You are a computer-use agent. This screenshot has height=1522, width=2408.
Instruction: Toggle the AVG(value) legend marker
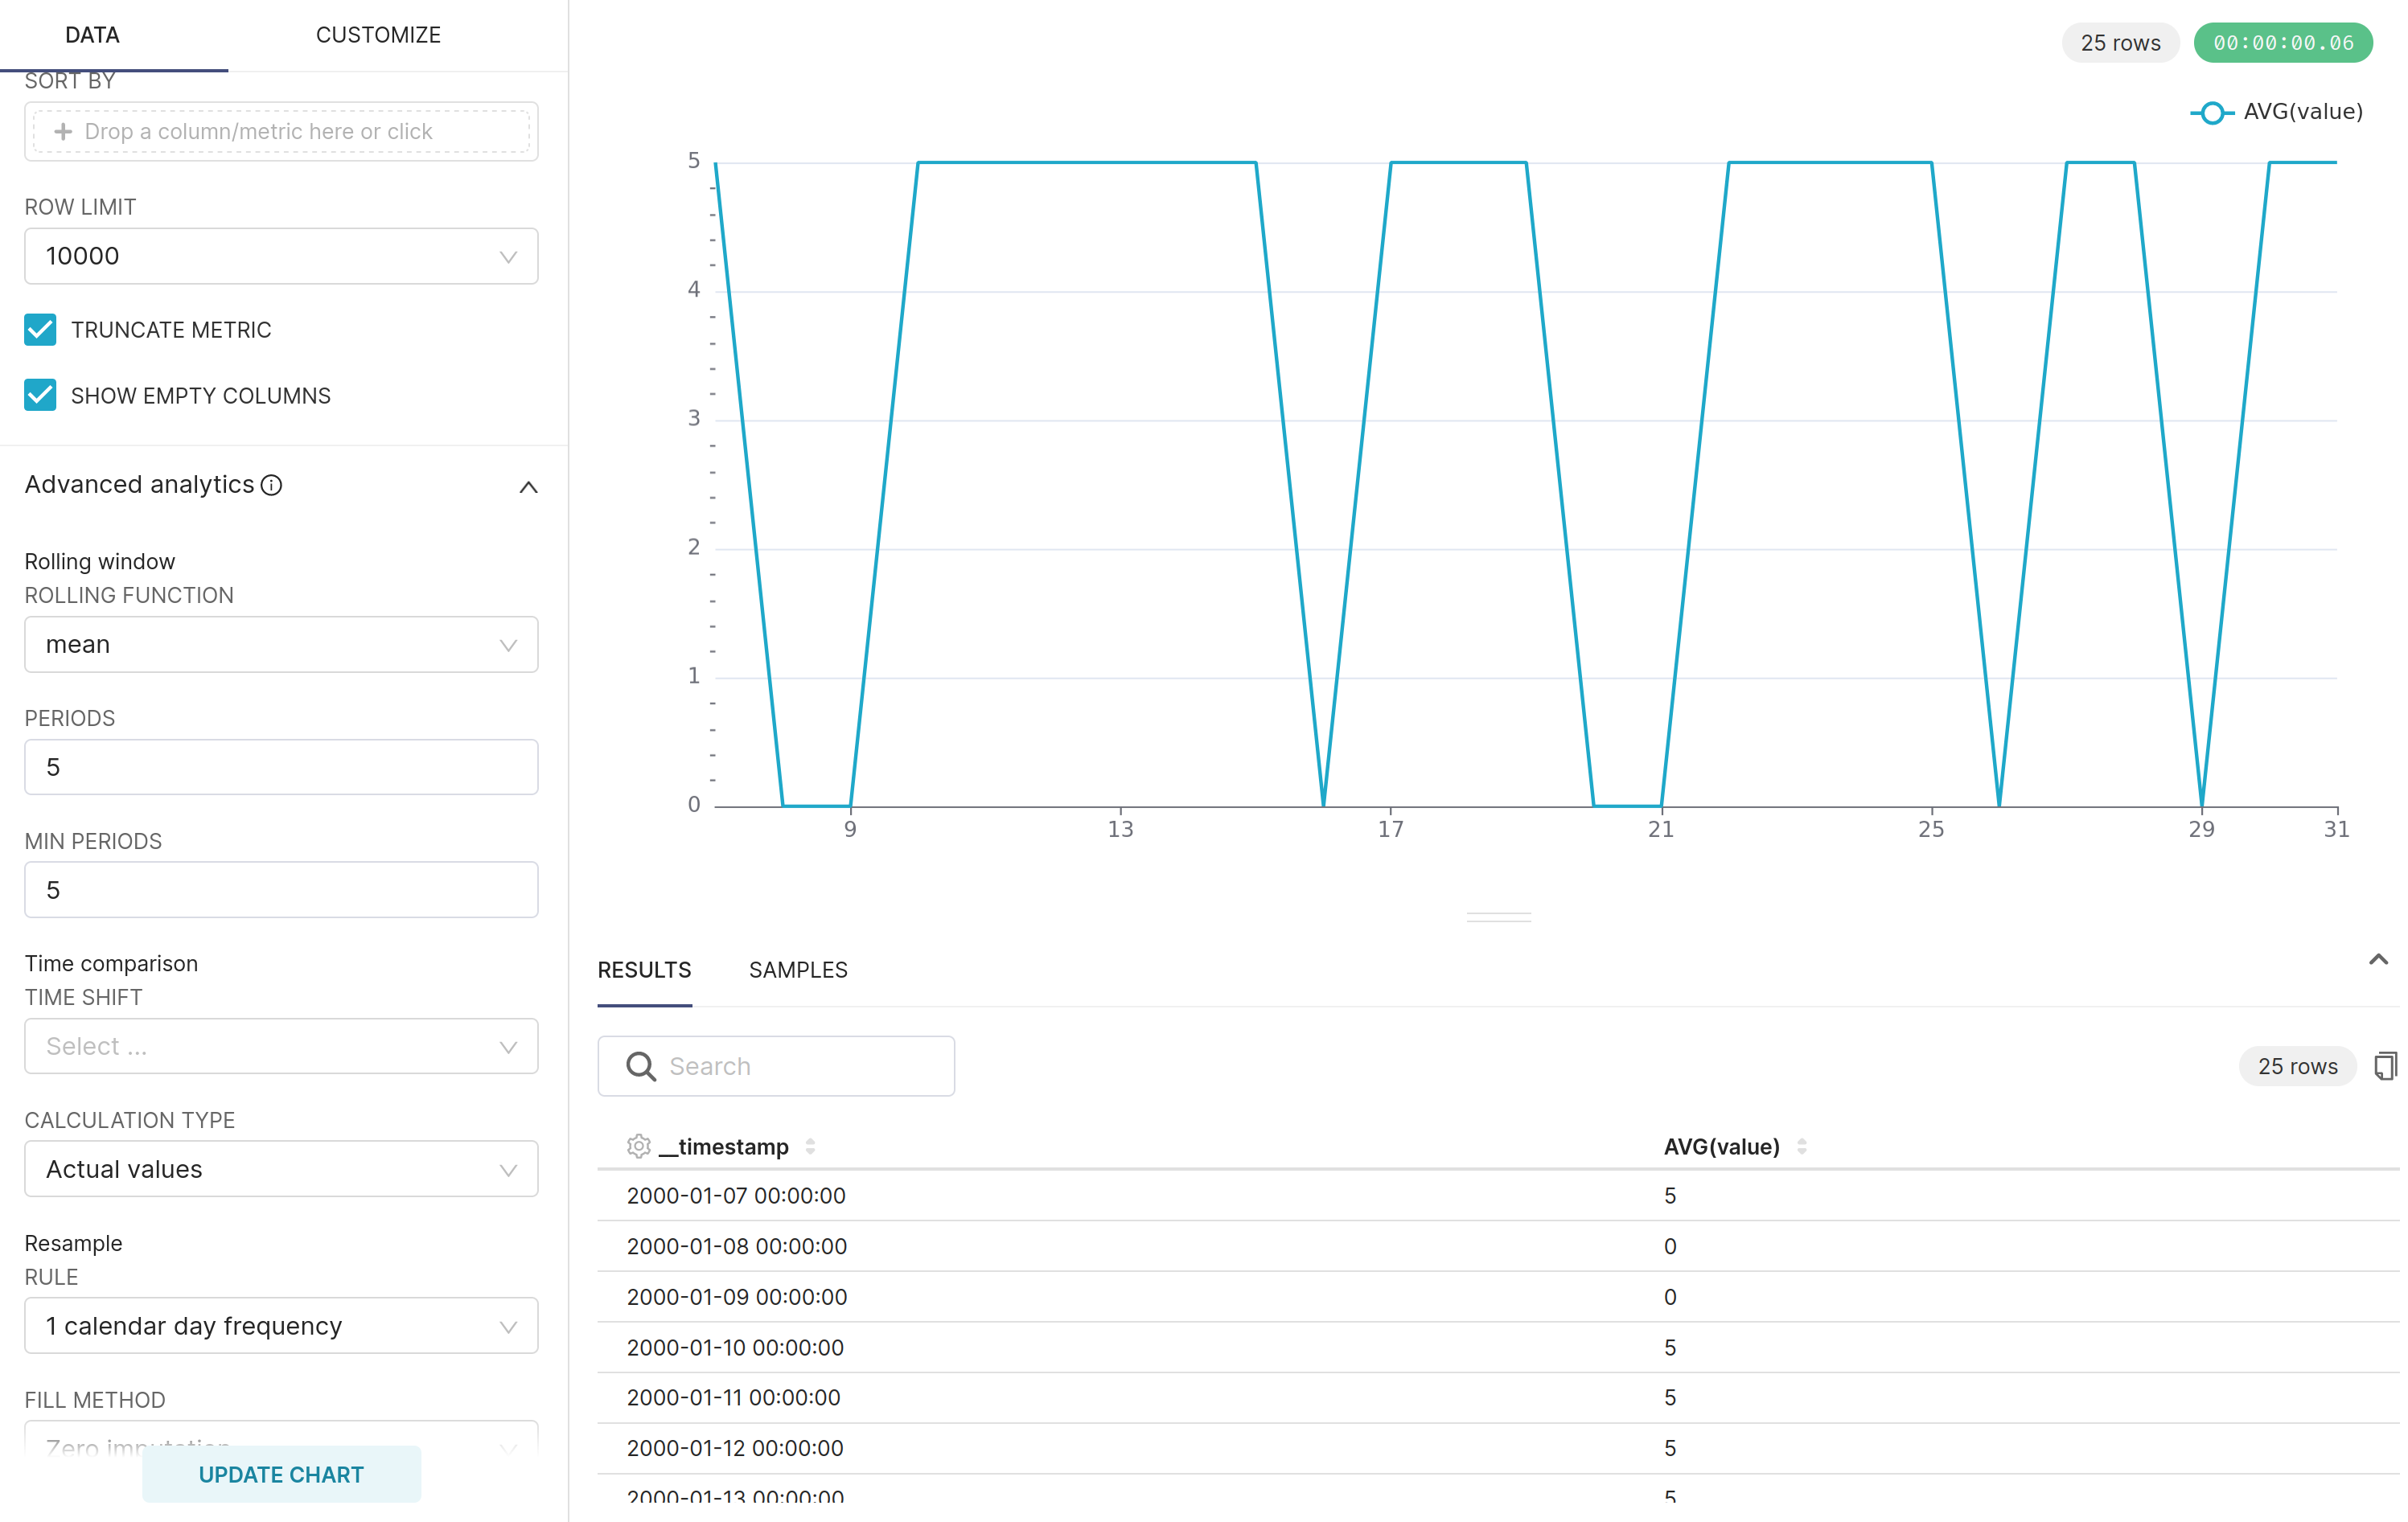2212,113
